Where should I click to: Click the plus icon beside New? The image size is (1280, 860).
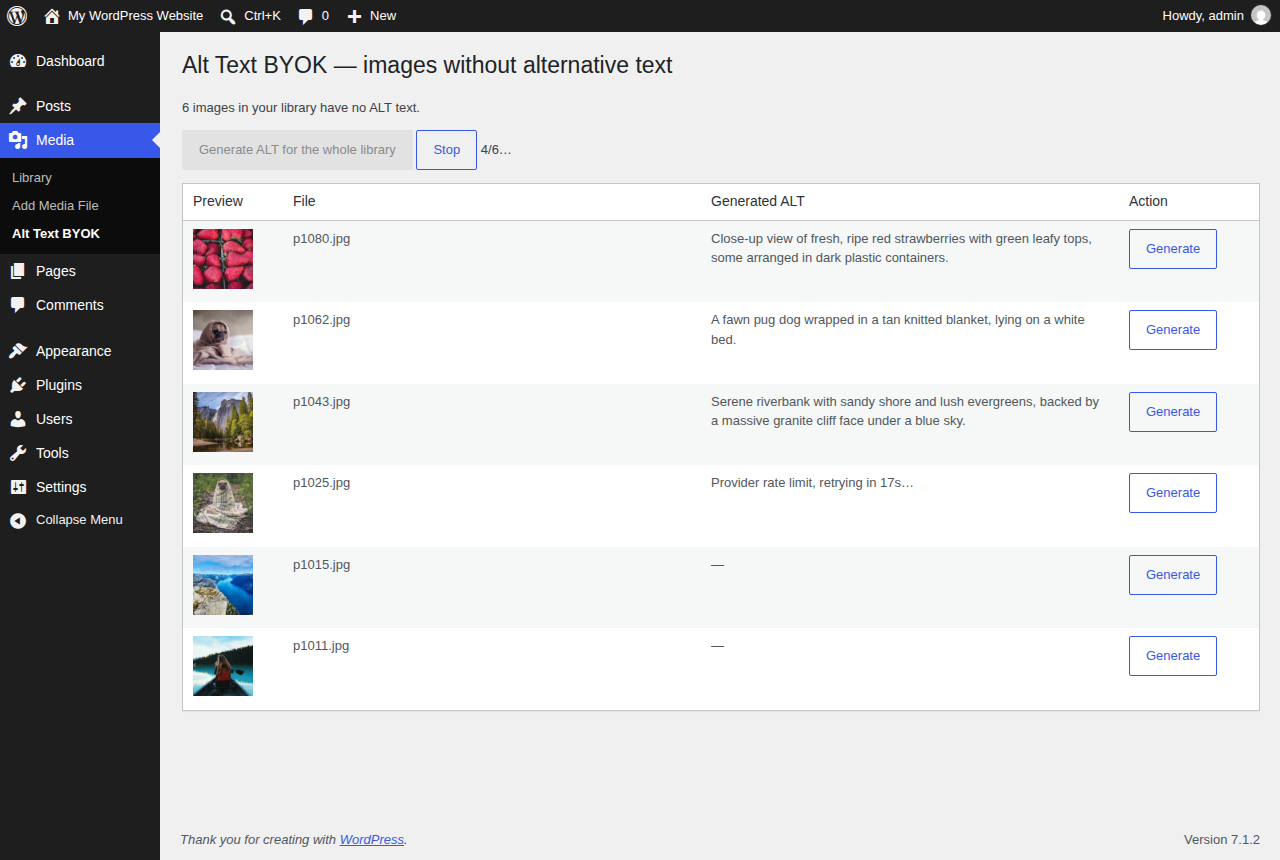[x=354, y=16]
